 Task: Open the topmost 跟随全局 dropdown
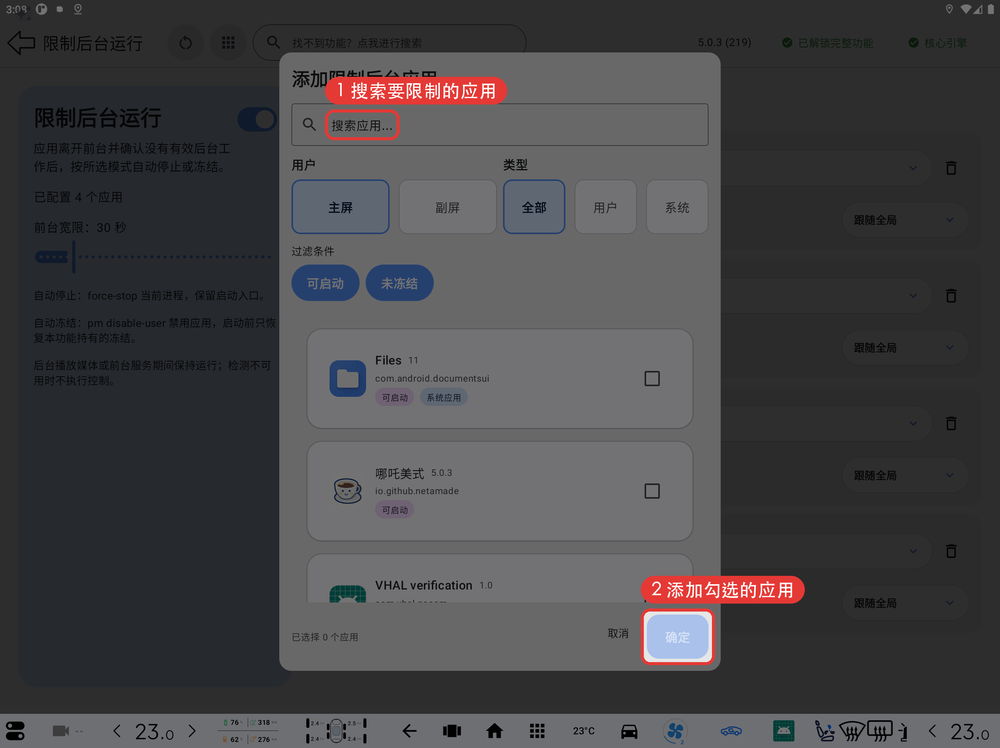click(x=905, y=220)
